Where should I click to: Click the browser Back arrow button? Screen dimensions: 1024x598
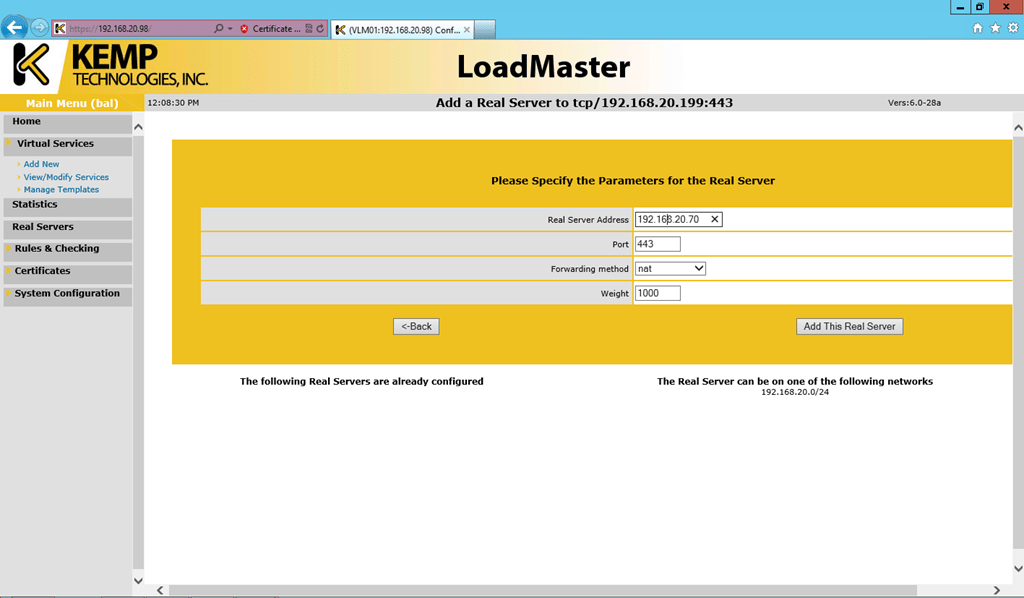click(14, 28)
